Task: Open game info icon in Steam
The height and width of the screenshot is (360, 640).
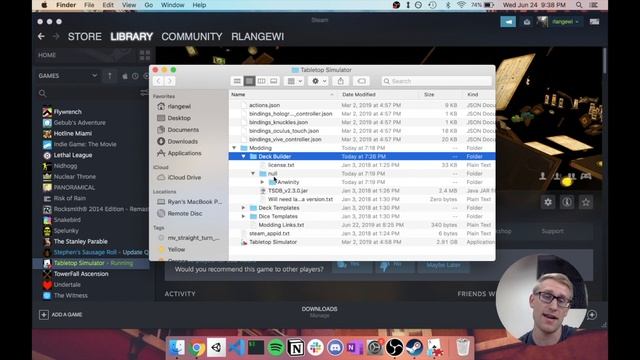Action: coord(567,202)
